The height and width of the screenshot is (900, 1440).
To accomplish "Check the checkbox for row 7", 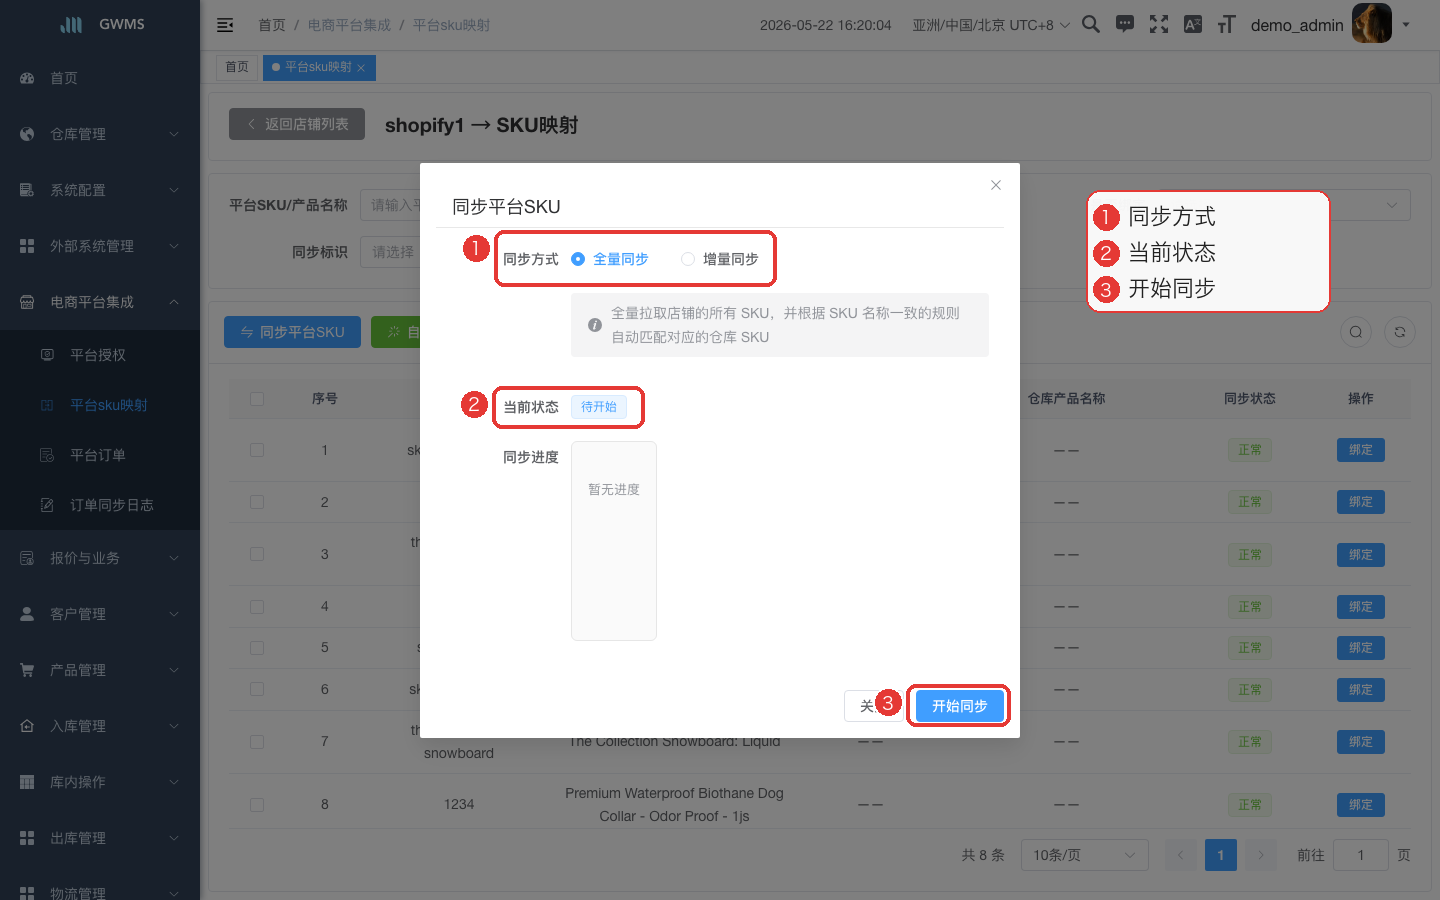I will click(257, 742).
